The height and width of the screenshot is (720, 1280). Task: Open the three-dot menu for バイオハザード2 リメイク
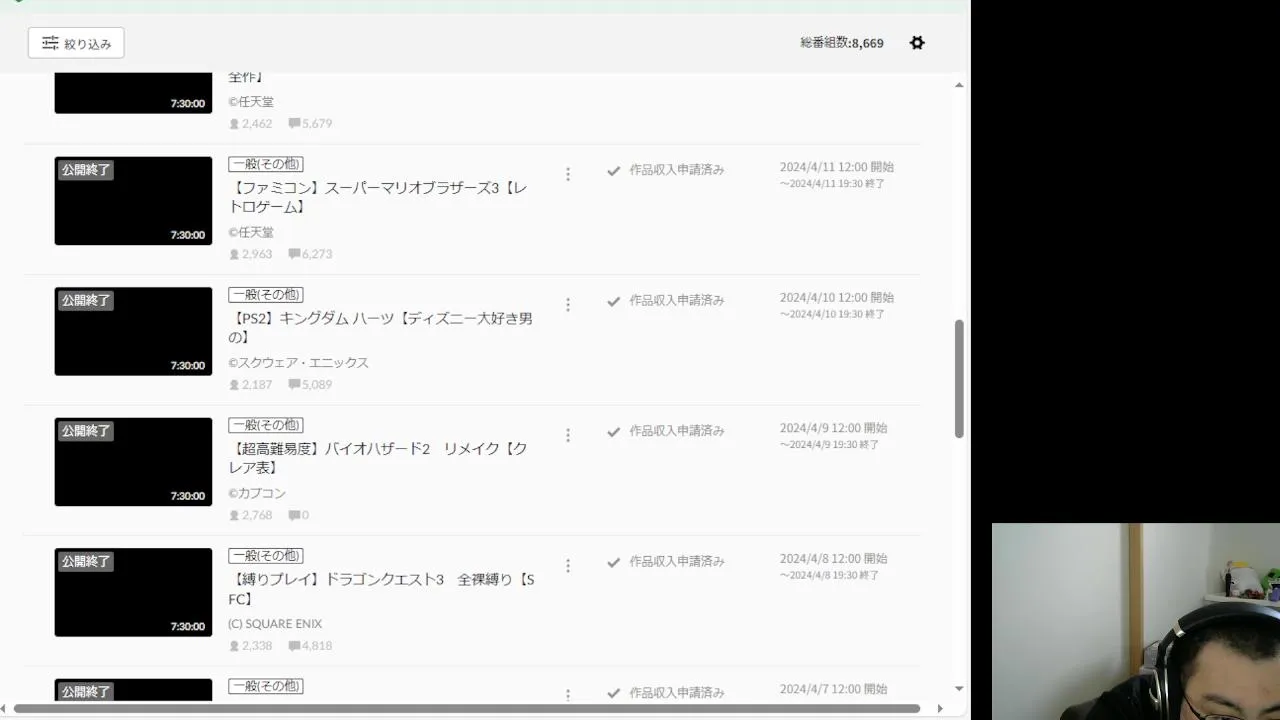coord(568,435)
